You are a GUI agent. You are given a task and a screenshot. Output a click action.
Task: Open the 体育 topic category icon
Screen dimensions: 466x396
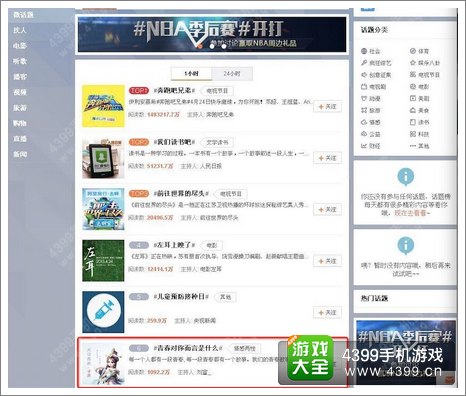pyautogui.click(x=413, y=51)
